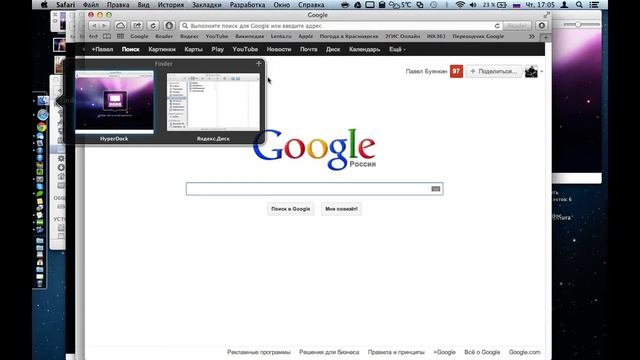Launch Google Chrome from the Dock
This screenshot has height=360, width=640.
(x=41, y=127)
